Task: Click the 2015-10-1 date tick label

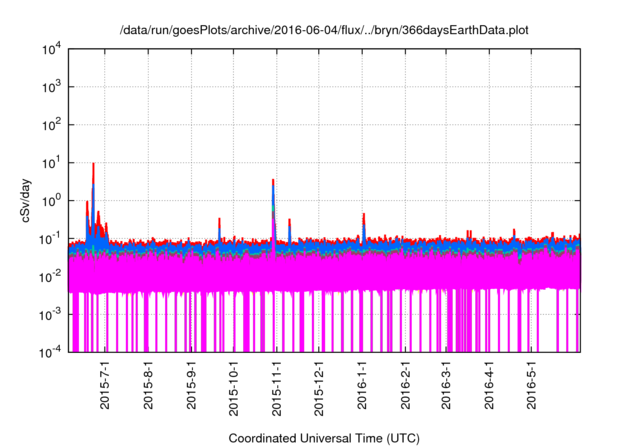Action: pyautogui.click(x=233, y=389)
